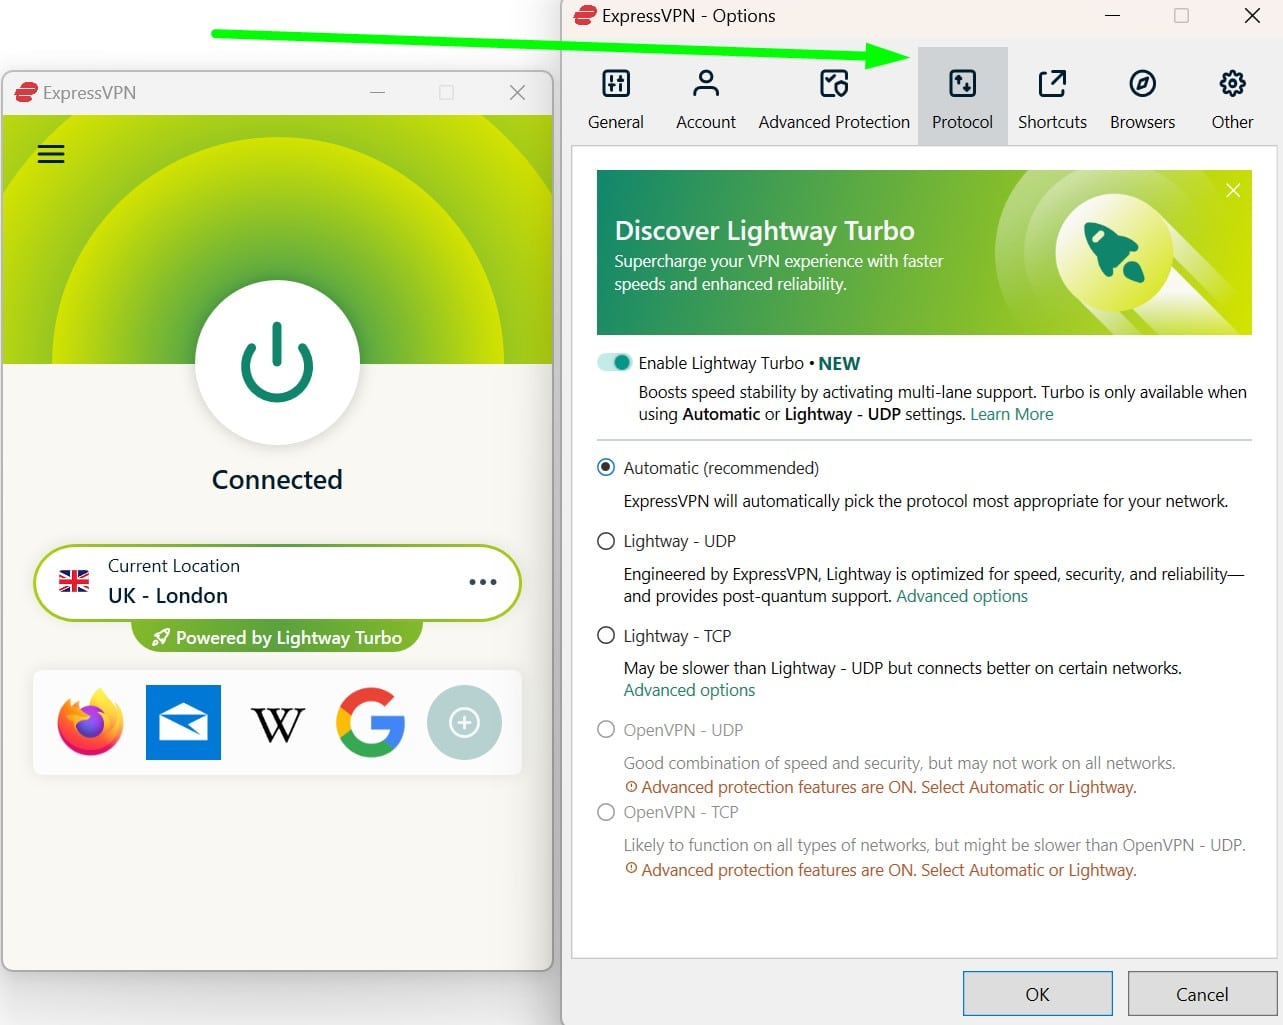Open the Wikipedia shortcut icon
This screenshot has width=1283, height=1025.
point(277,724)
